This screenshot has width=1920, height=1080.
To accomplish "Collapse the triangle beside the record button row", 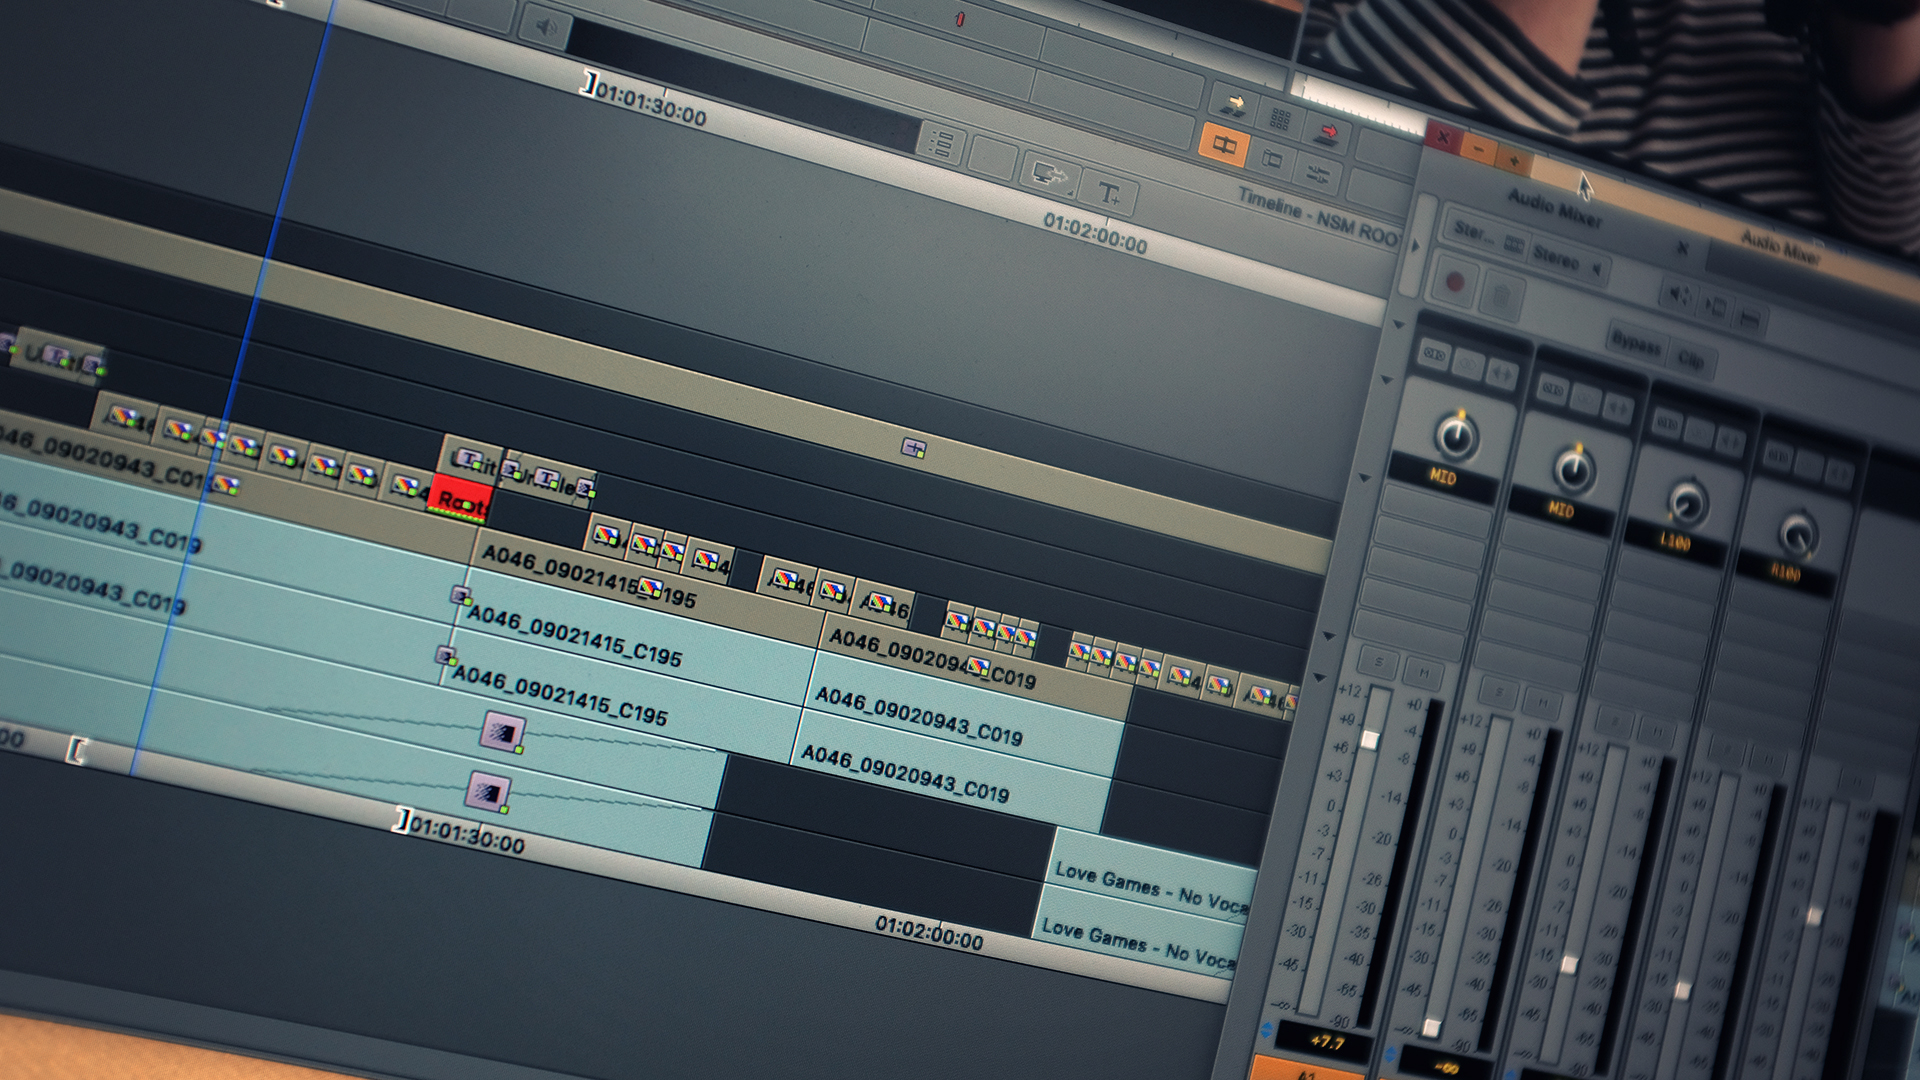I will [1398, 324].
